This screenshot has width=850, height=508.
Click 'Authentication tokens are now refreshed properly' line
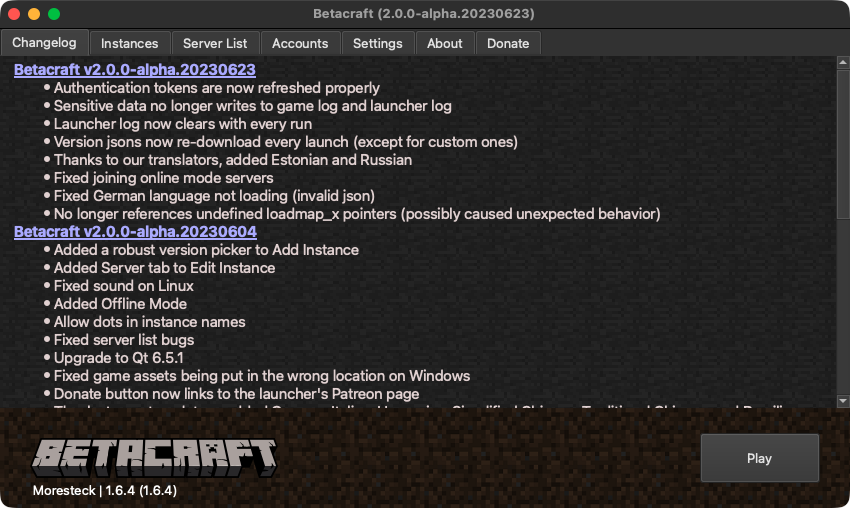(217, 88)
